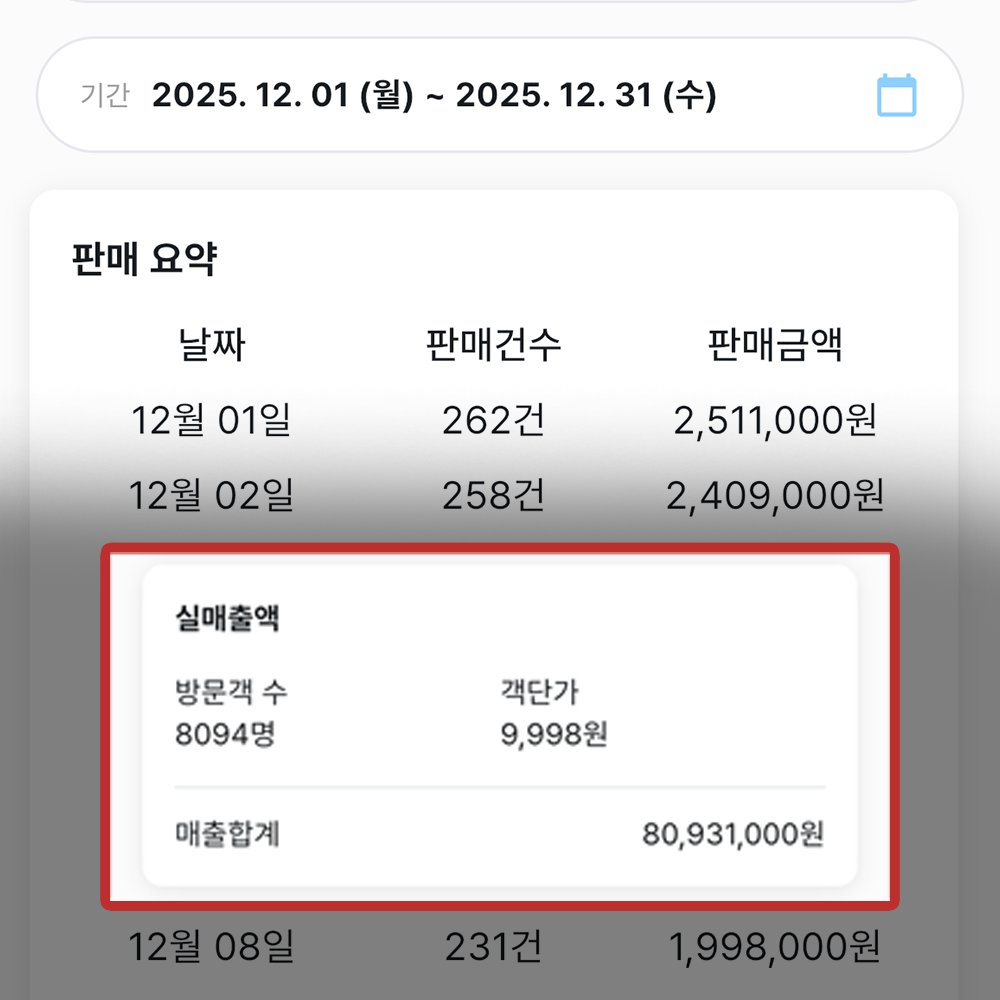Open the 12월 02일 sales row
Image resolution: width=1000 pixels, height=1000 pixels.
pos(211,495)
